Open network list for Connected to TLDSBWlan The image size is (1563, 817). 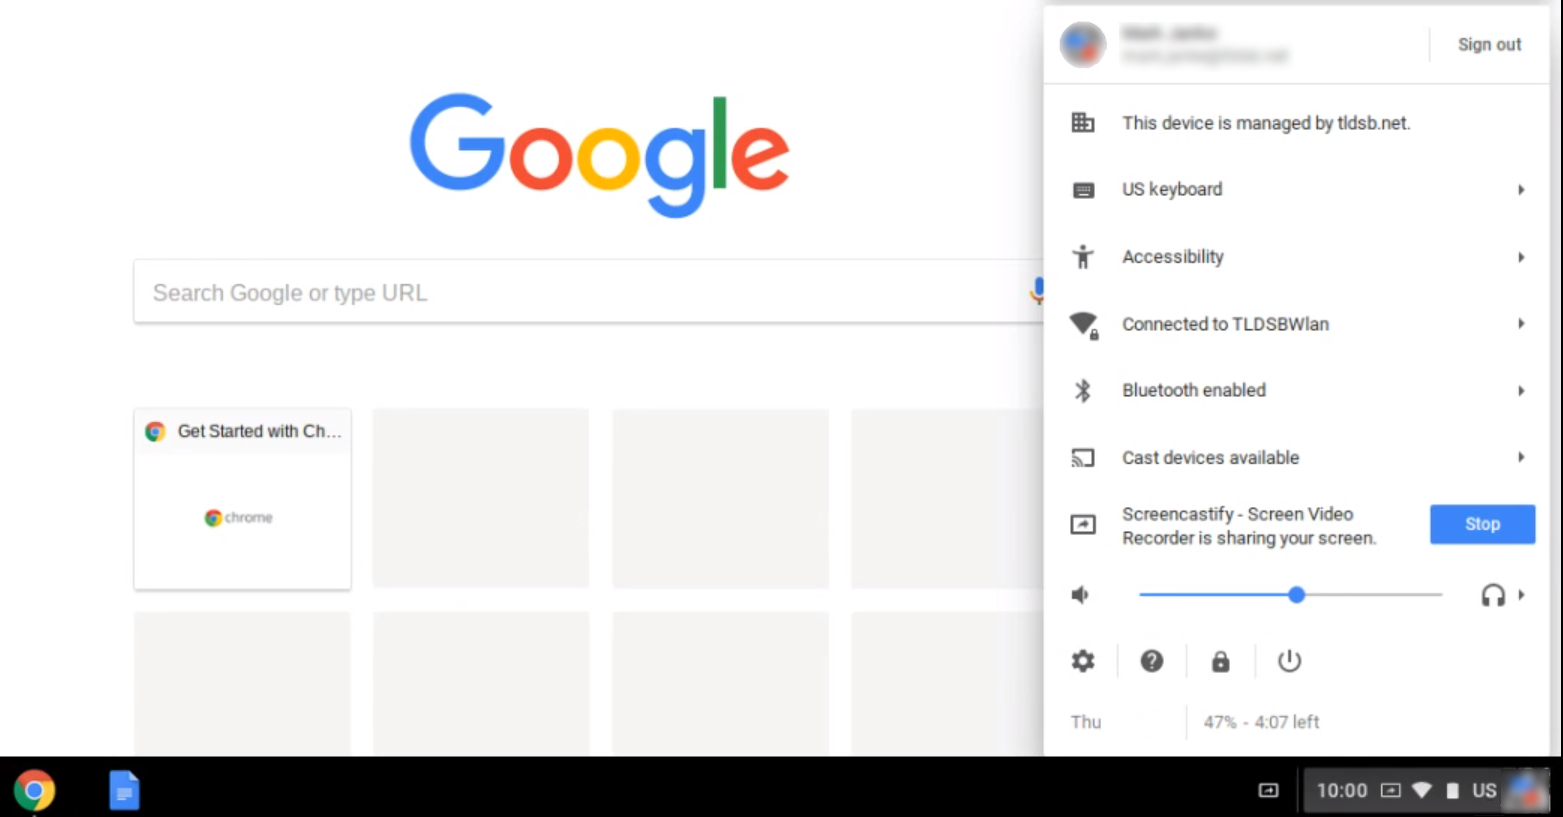[x=1297, y=324]
